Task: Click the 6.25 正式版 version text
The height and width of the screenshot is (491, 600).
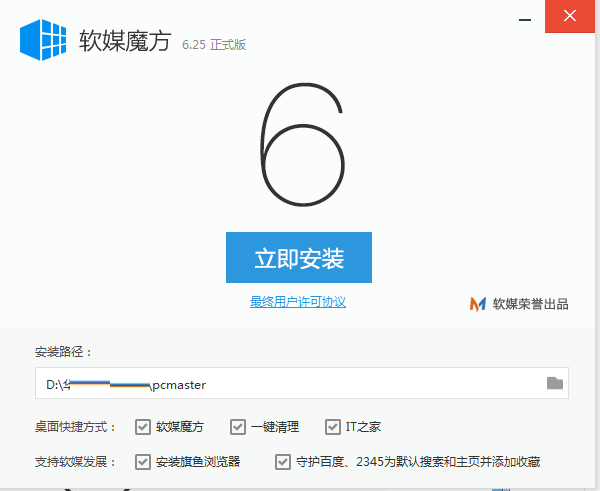Action: tap(214, 45)
